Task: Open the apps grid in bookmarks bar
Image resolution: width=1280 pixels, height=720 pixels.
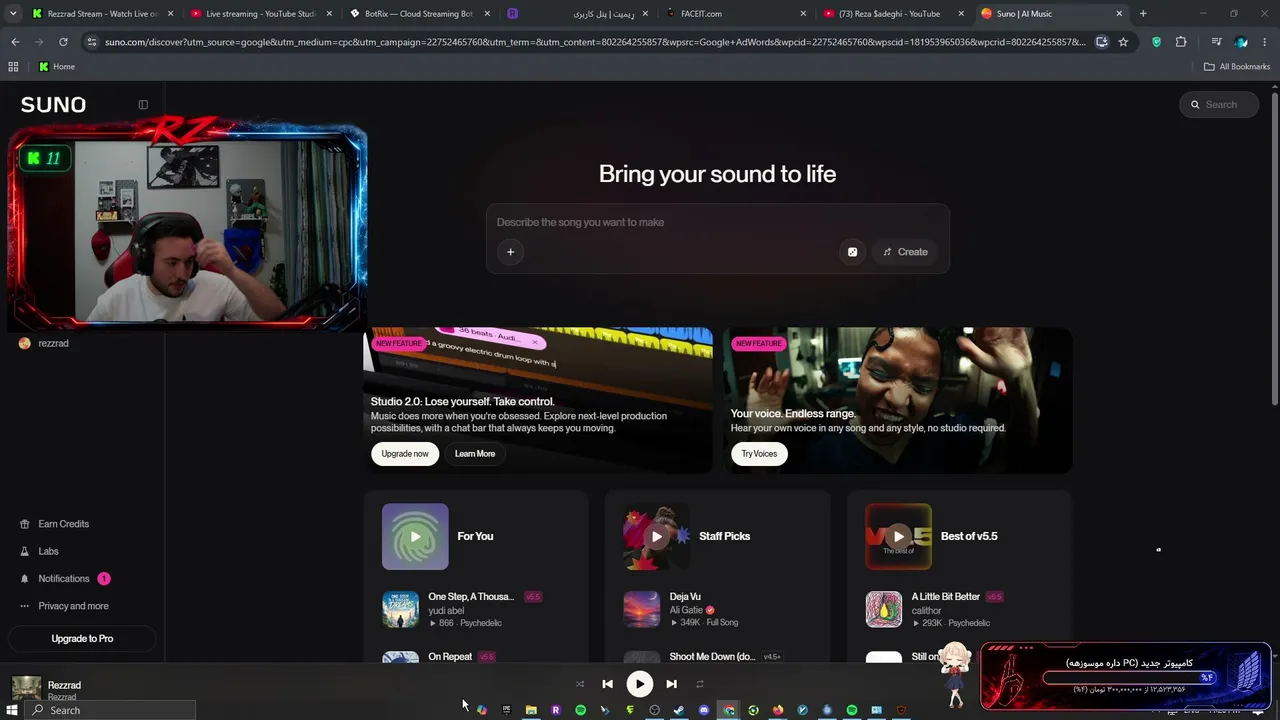Action: (13, 66)
